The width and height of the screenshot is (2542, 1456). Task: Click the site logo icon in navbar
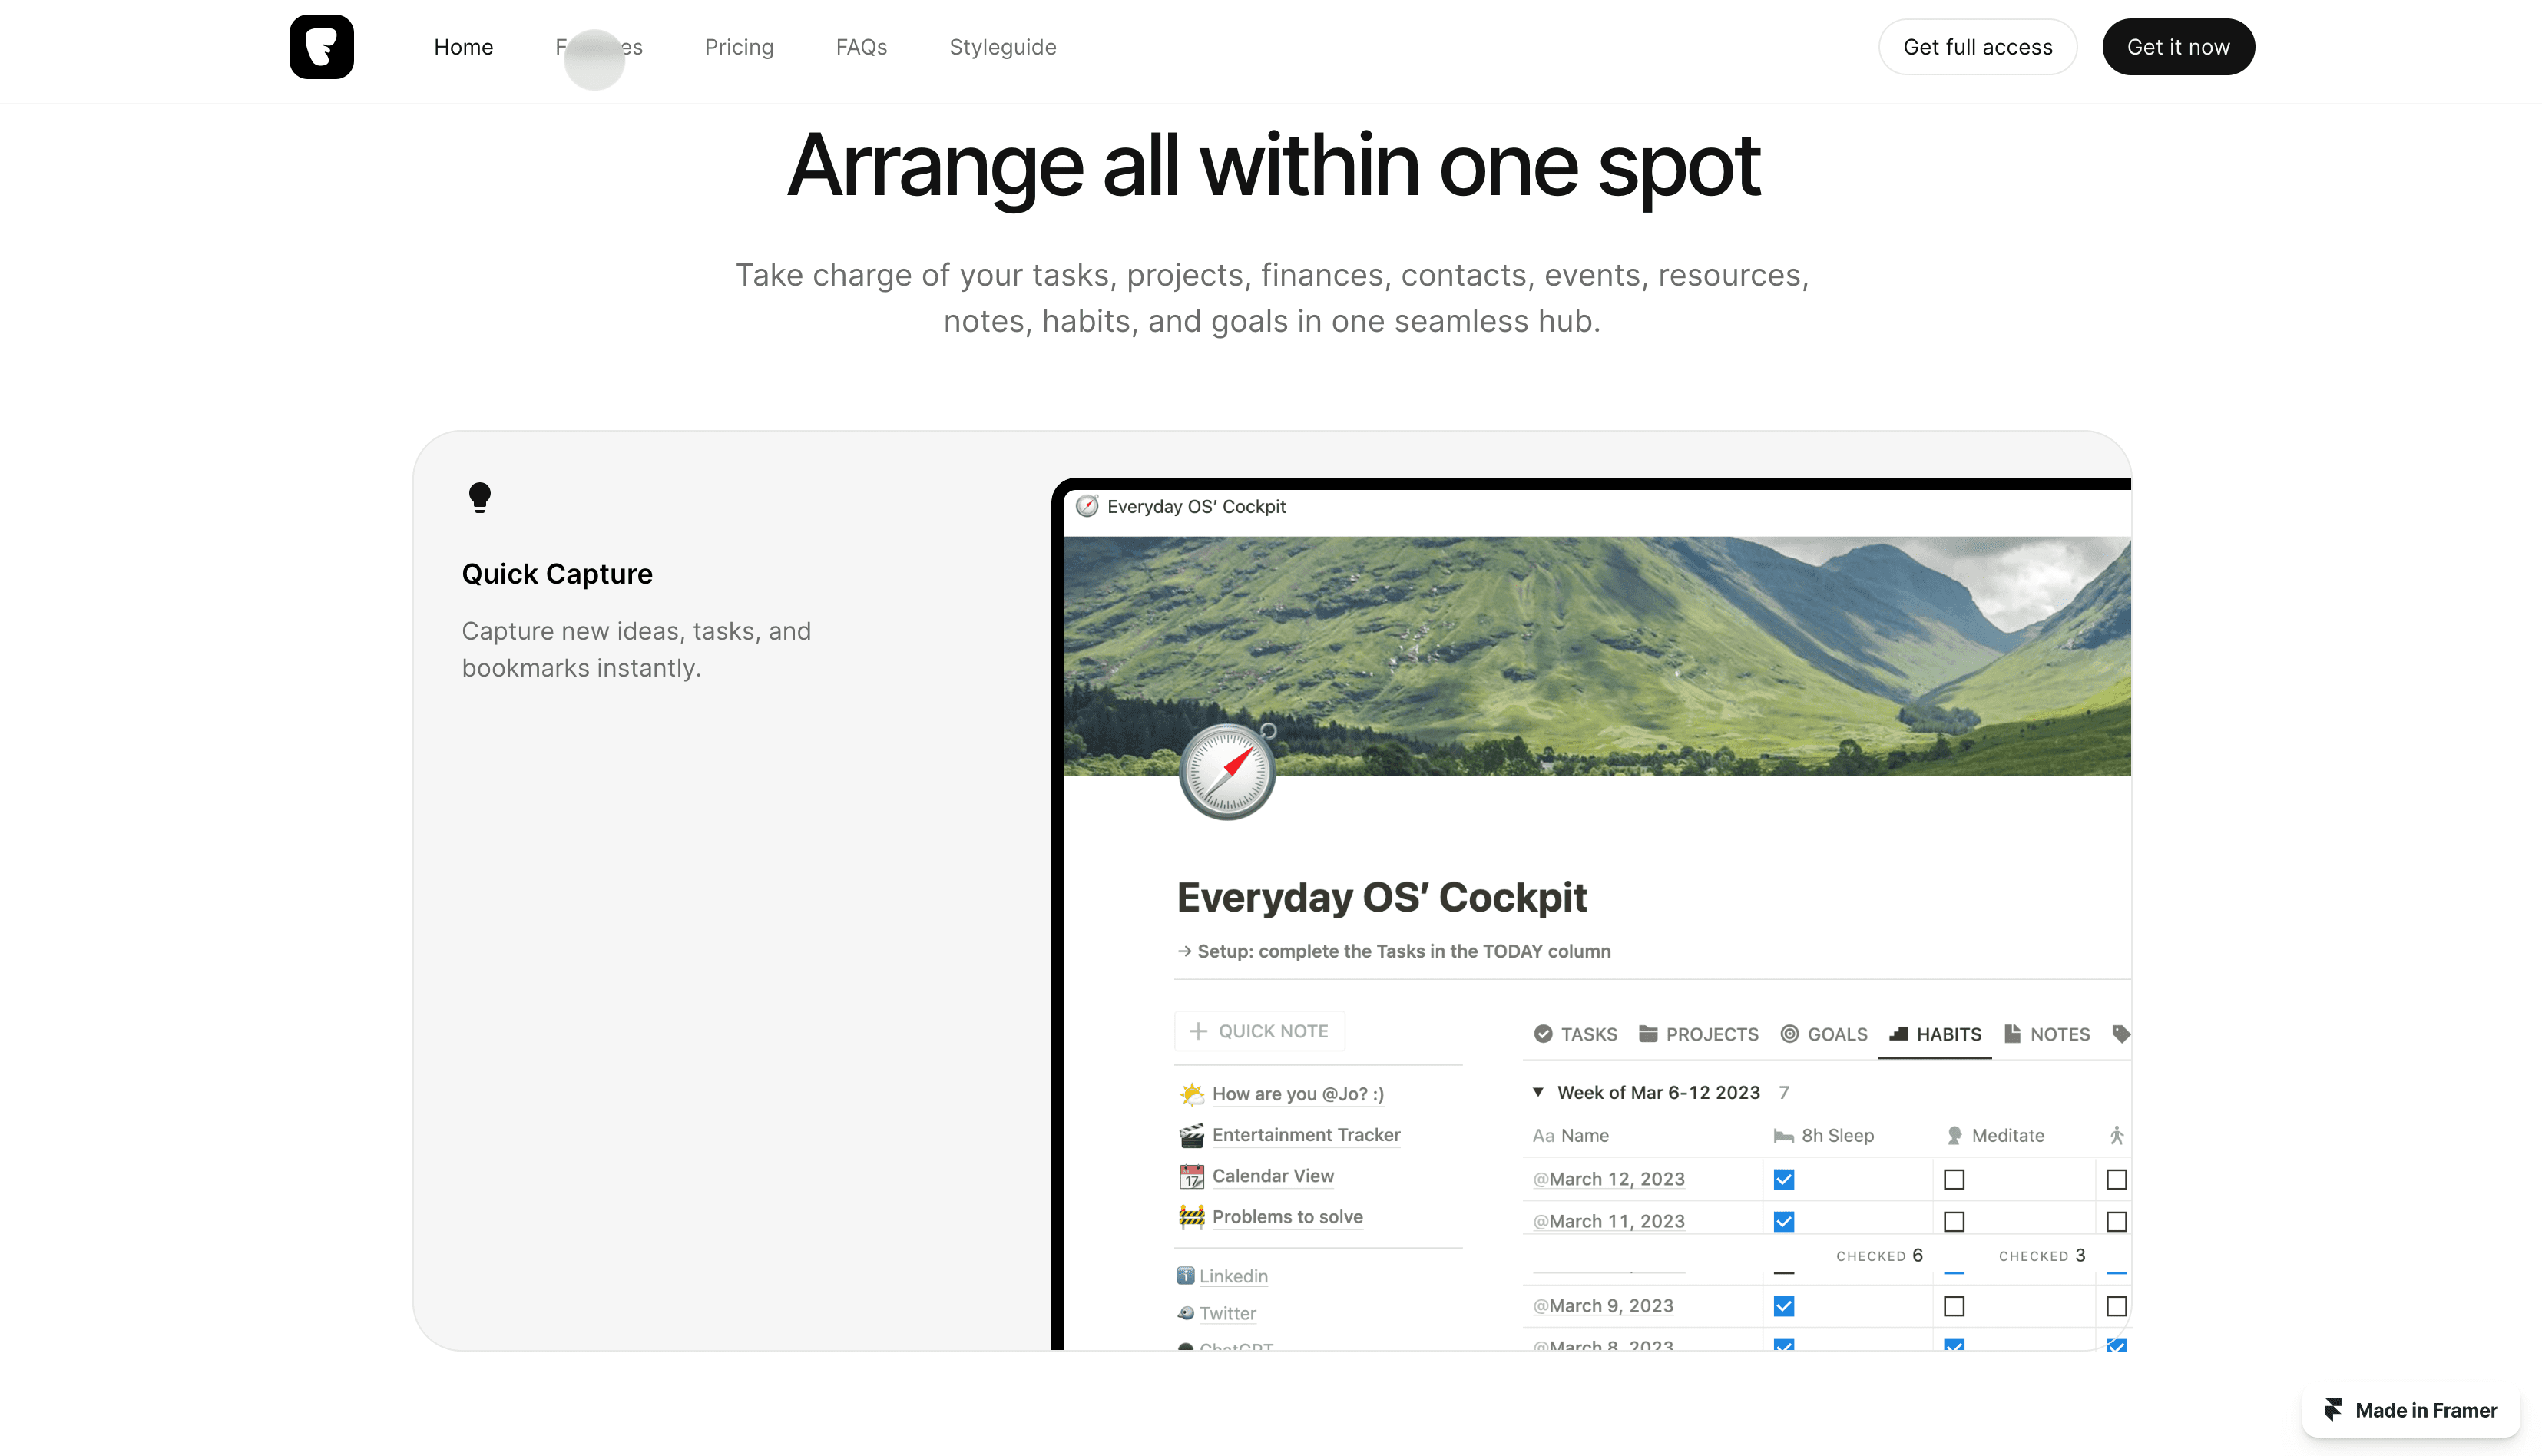pyautogui.click(x=321, y=47)
